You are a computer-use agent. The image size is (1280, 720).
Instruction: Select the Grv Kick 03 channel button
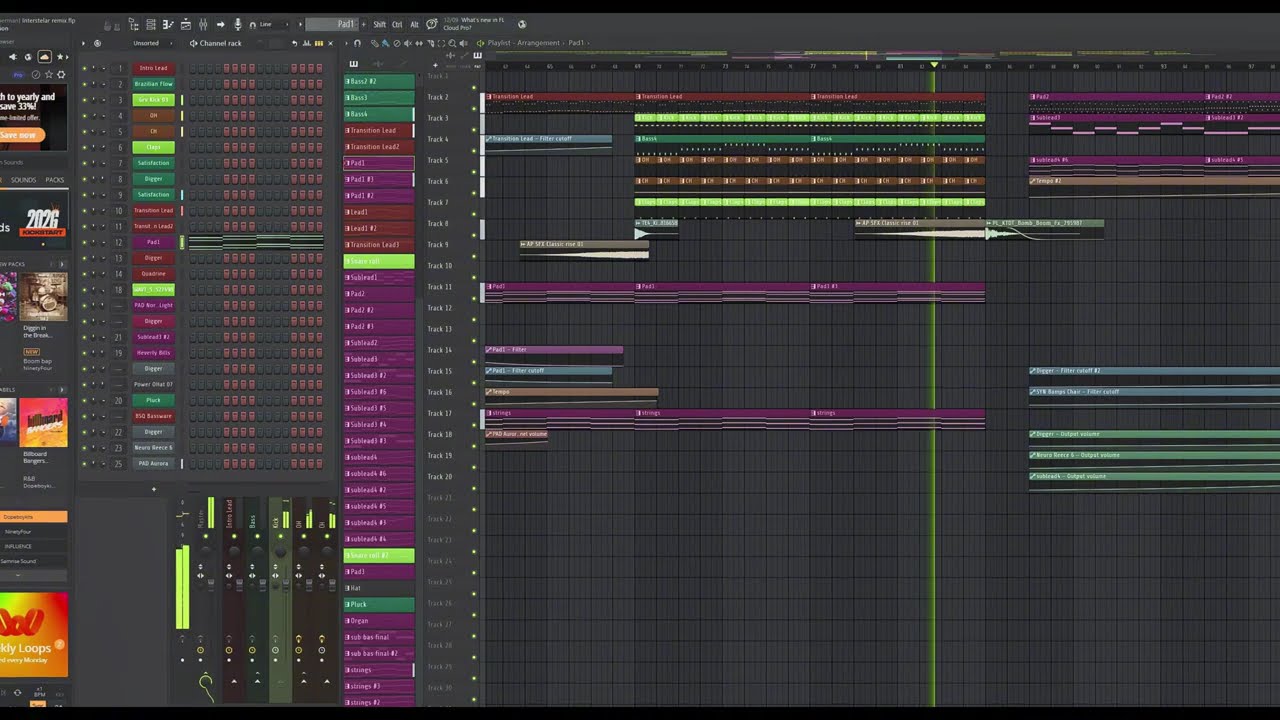(x=154, y=99)
